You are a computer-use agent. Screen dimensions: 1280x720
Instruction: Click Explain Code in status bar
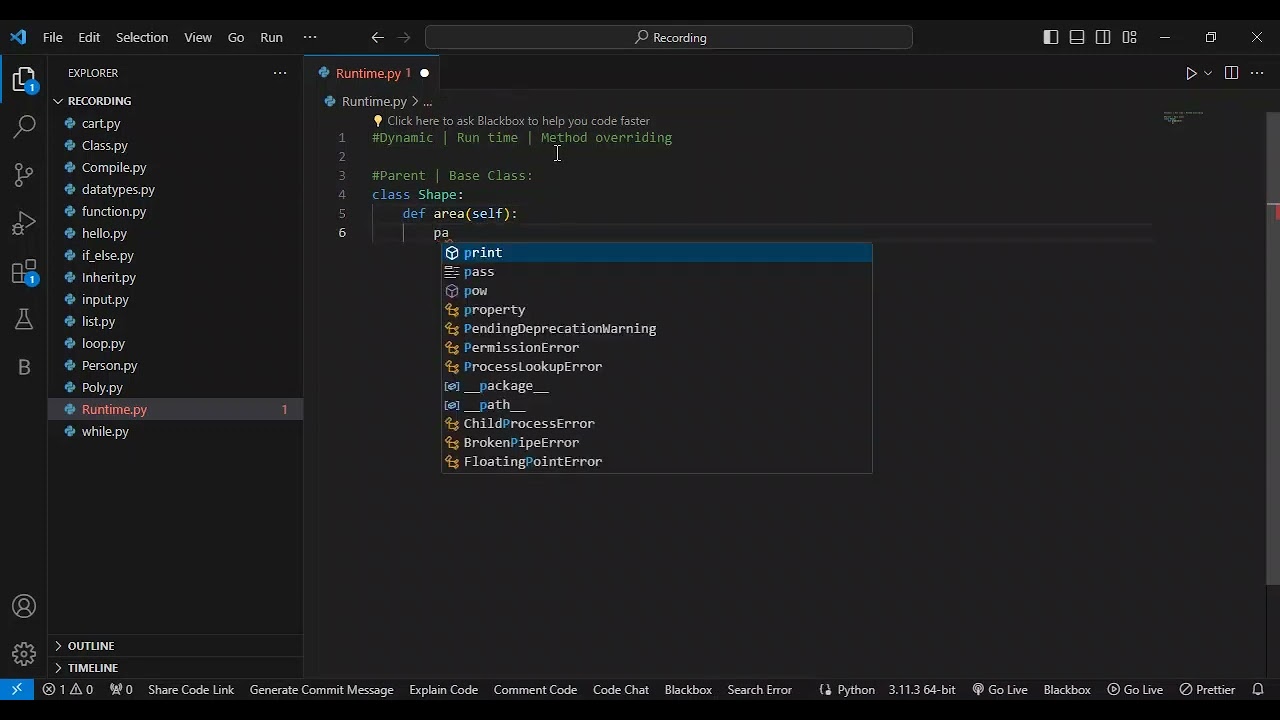click(x=443, y=690)
